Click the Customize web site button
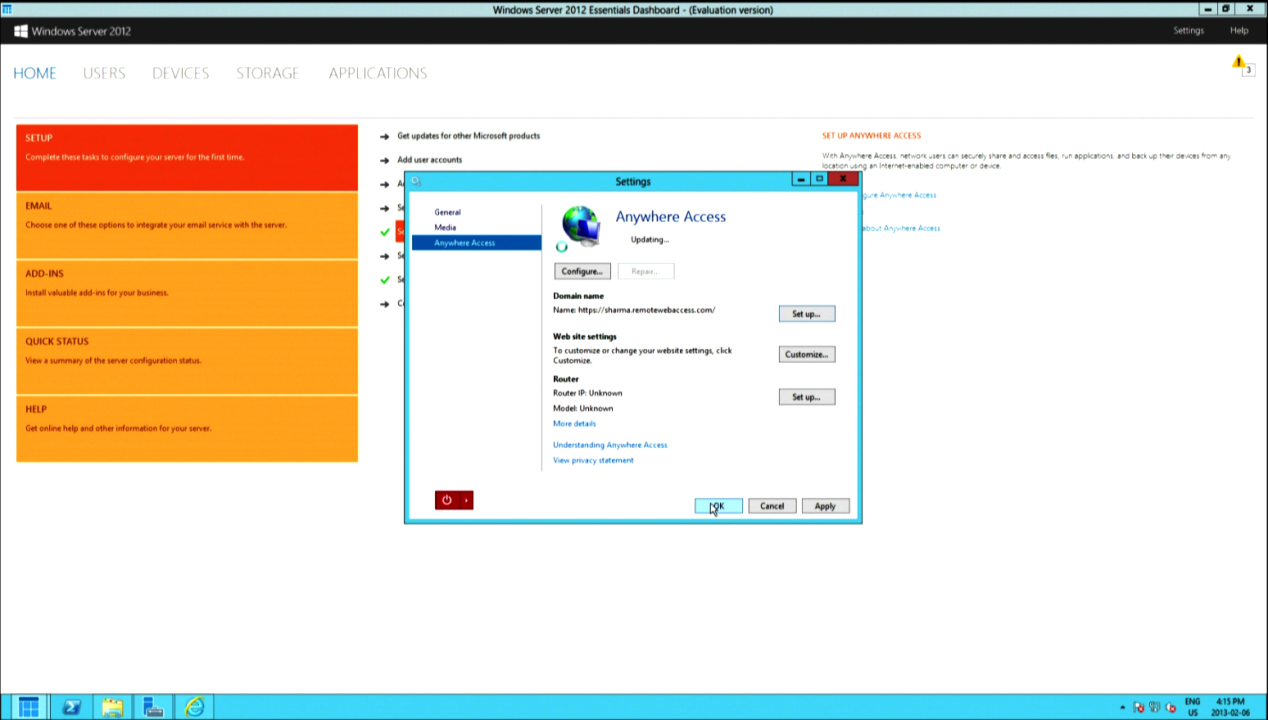 pos(806,354)
